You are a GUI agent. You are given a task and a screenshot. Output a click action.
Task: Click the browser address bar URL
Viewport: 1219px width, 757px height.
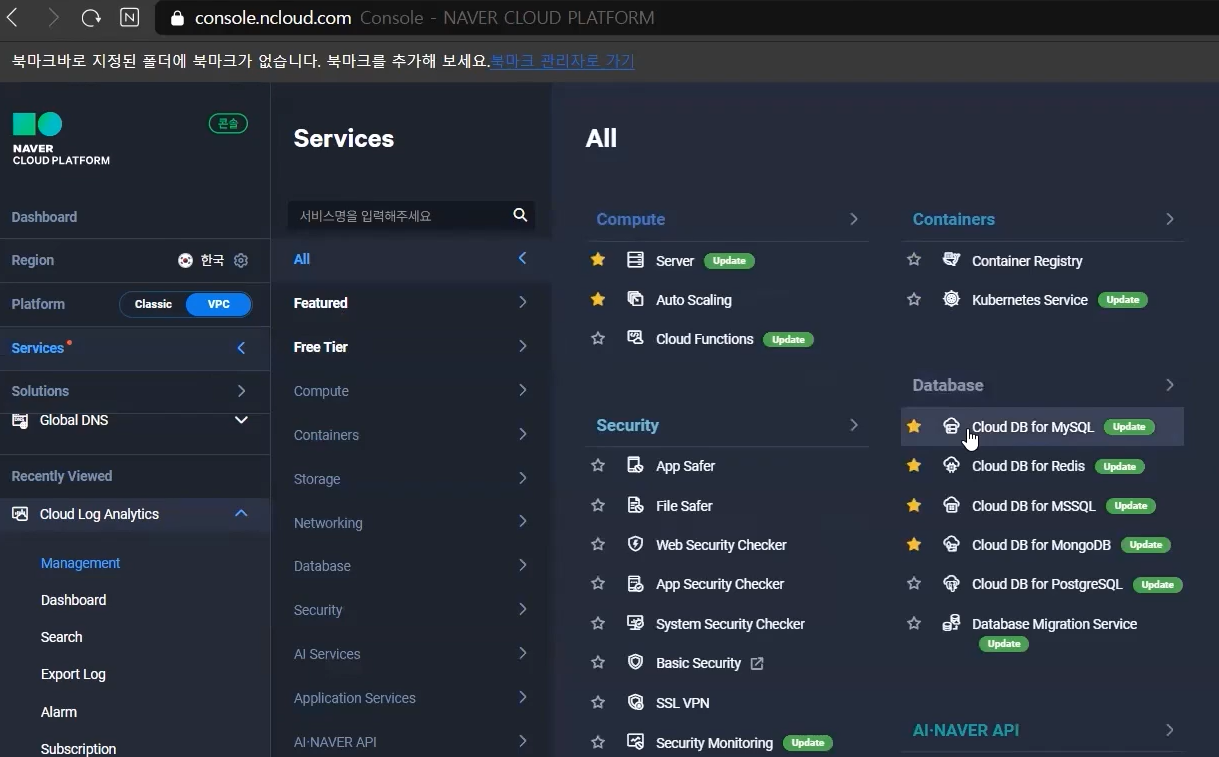click(x=273, y=18)
